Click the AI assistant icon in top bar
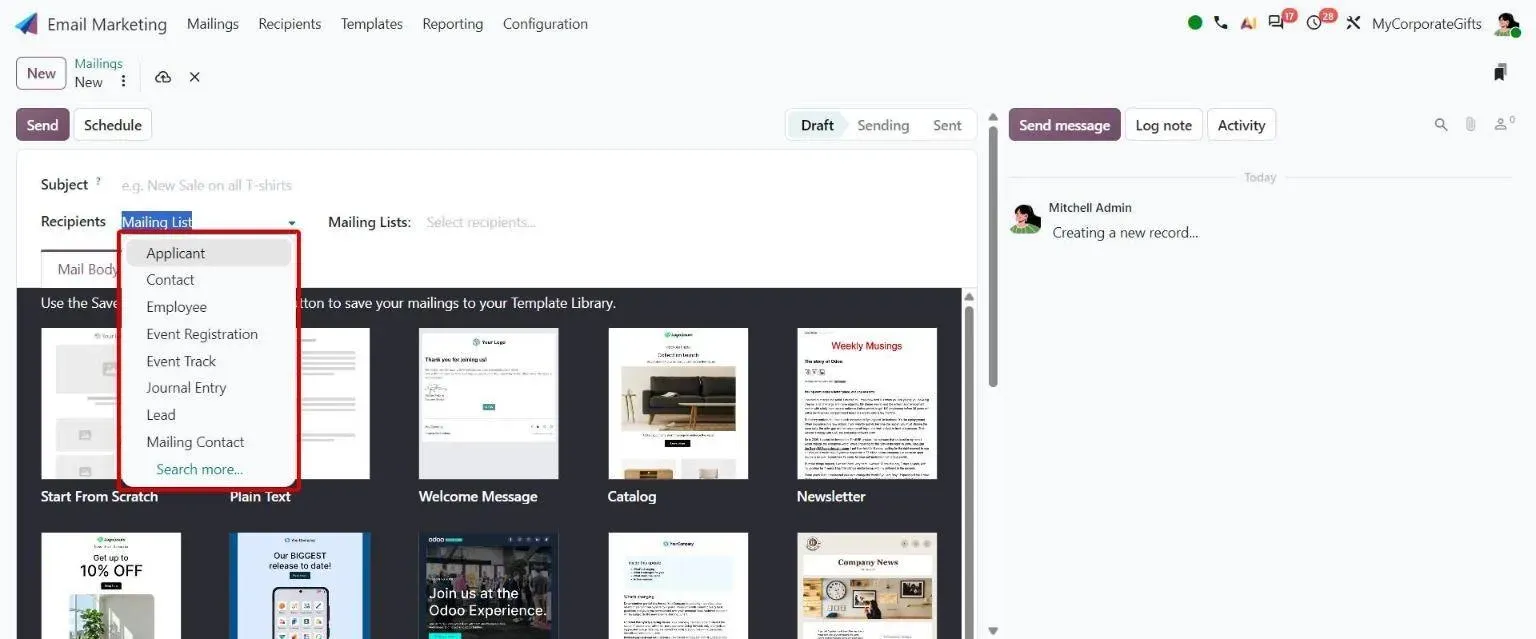 (x=1248, y=23)
